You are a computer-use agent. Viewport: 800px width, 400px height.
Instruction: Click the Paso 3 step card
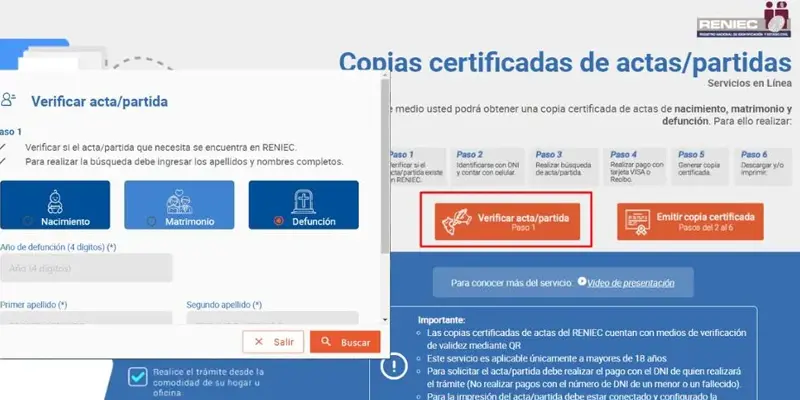coord(564,166)
